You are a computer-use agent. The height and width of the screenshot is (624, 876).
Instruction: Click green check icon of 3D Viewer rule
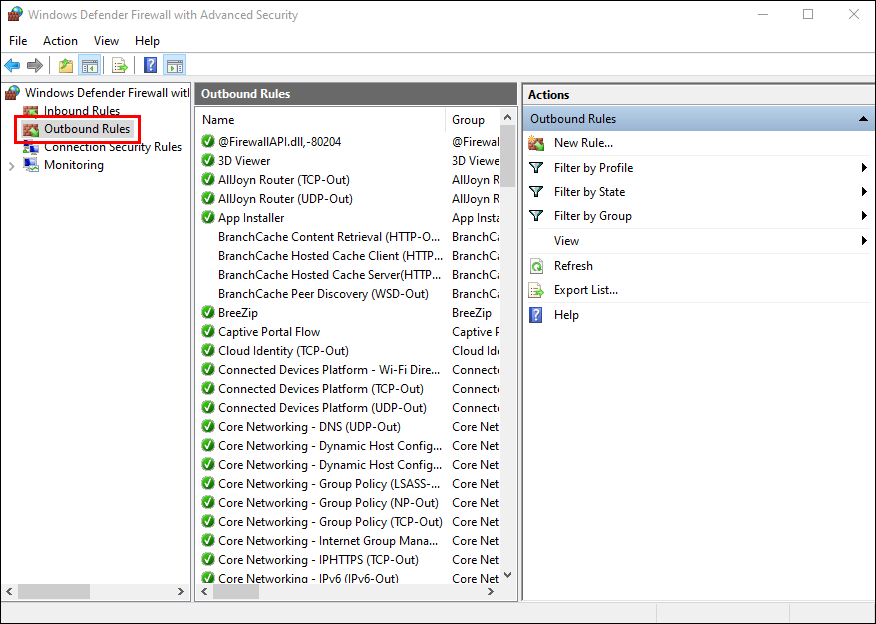tap(208, 160)
